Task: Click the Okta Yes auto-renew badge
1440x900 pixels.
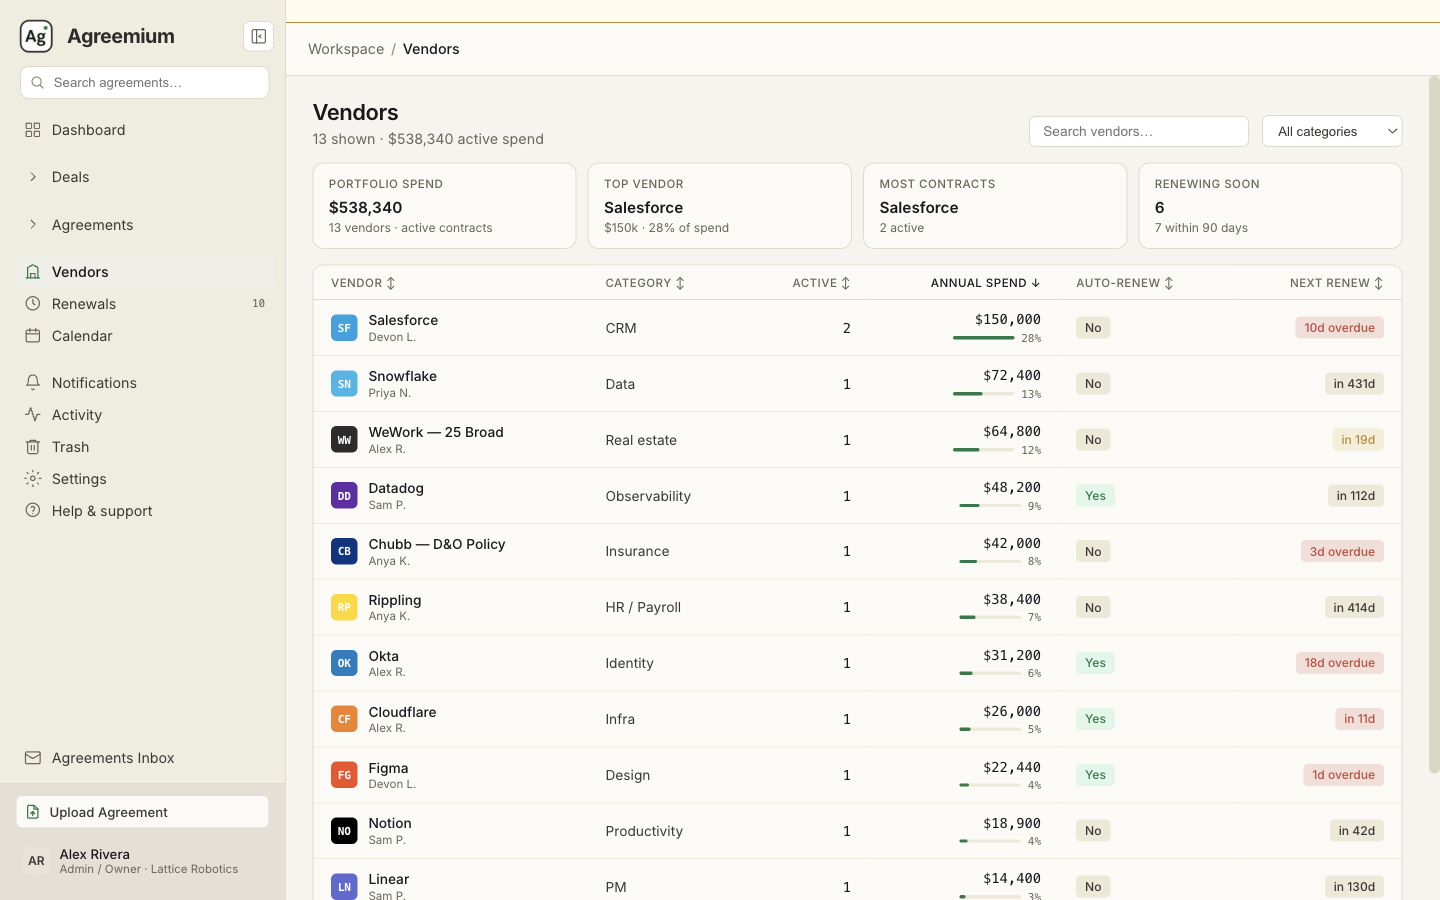Action: pos(1095,663)
